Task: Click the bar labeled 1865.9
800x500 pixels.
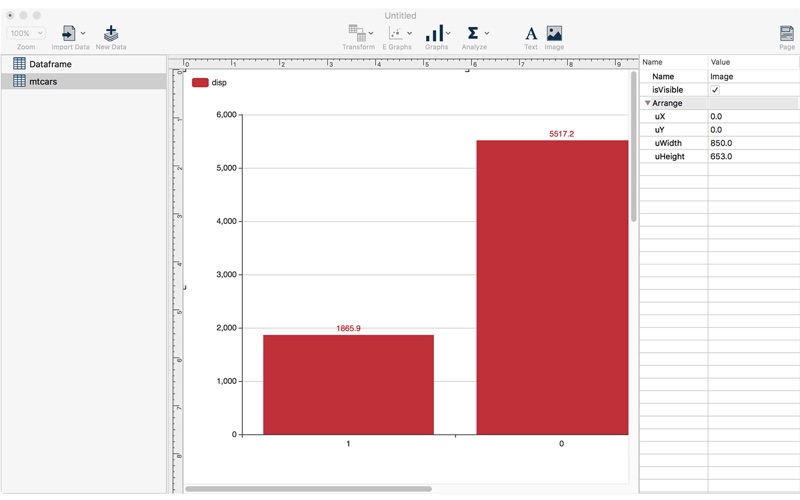Action: point(348,385)
